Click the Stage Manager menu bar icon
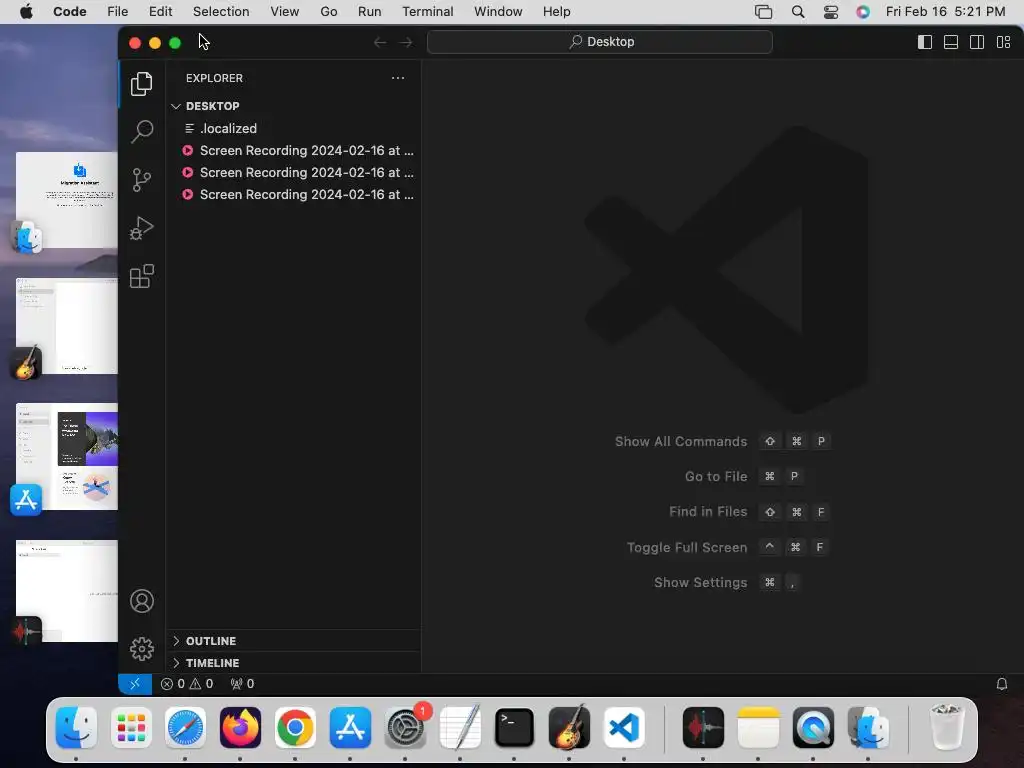Viewport: 1024px width, 768px height. (763, 12)
